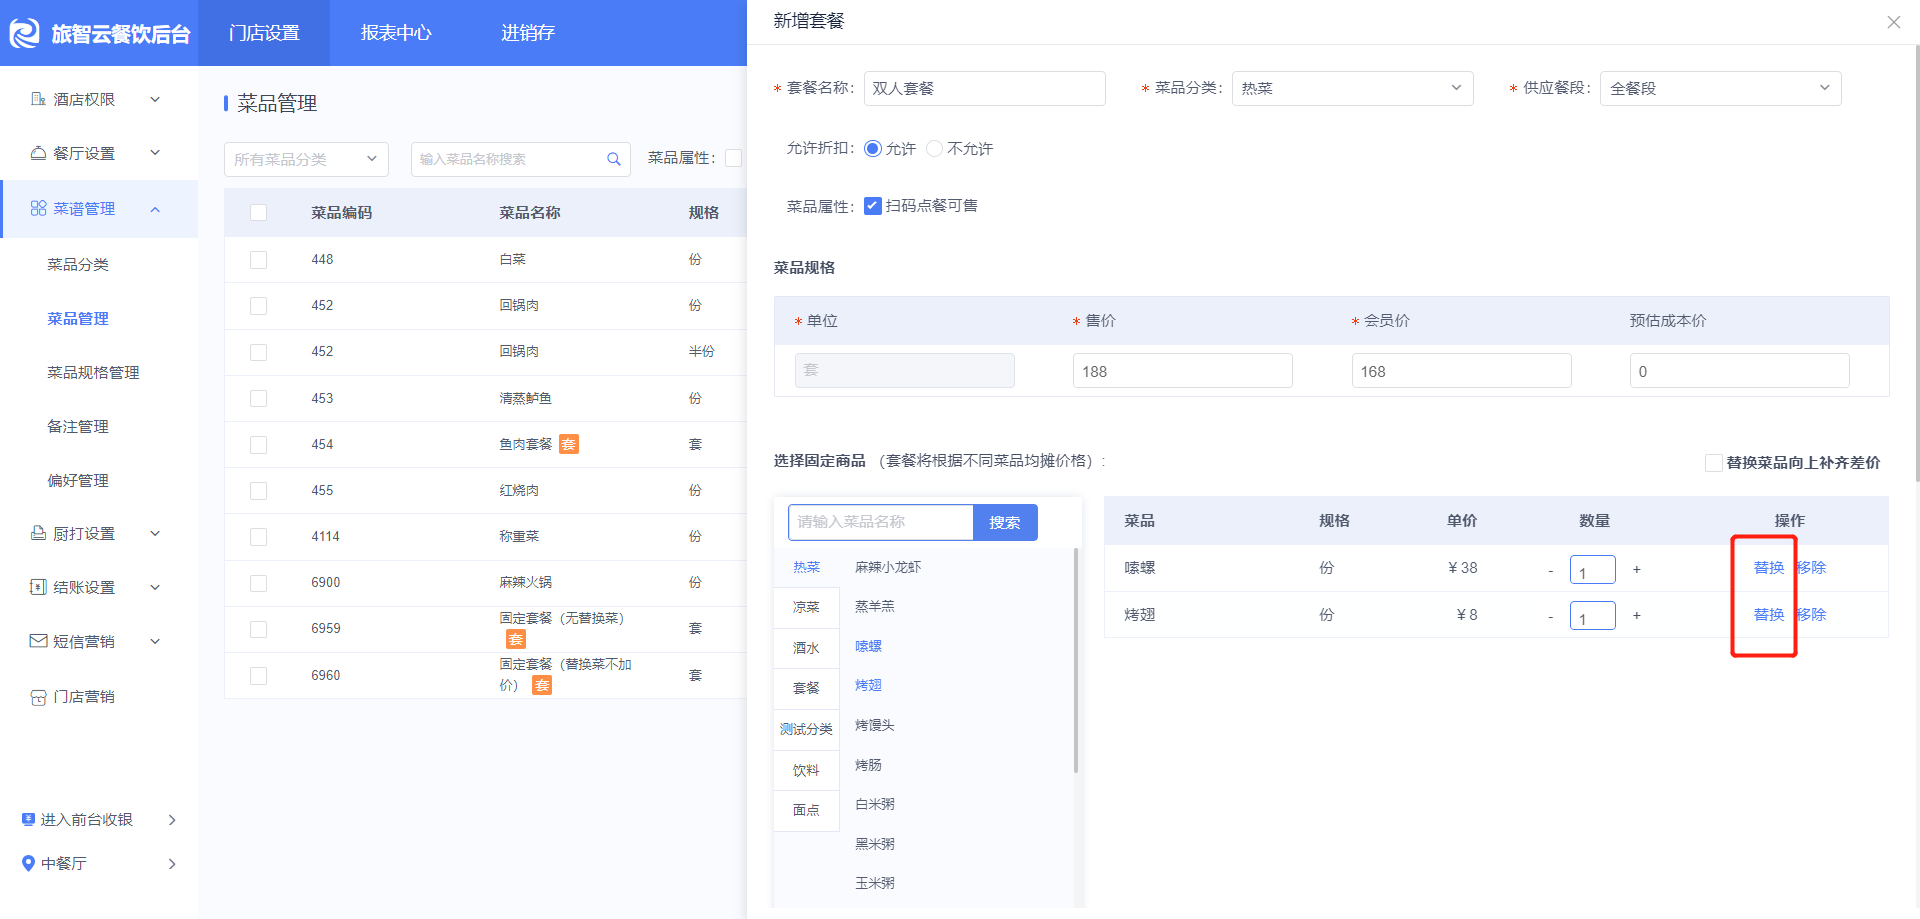Switch to the 报表中心 tab
1920x919 pixels.
click(x=396, y=33)
